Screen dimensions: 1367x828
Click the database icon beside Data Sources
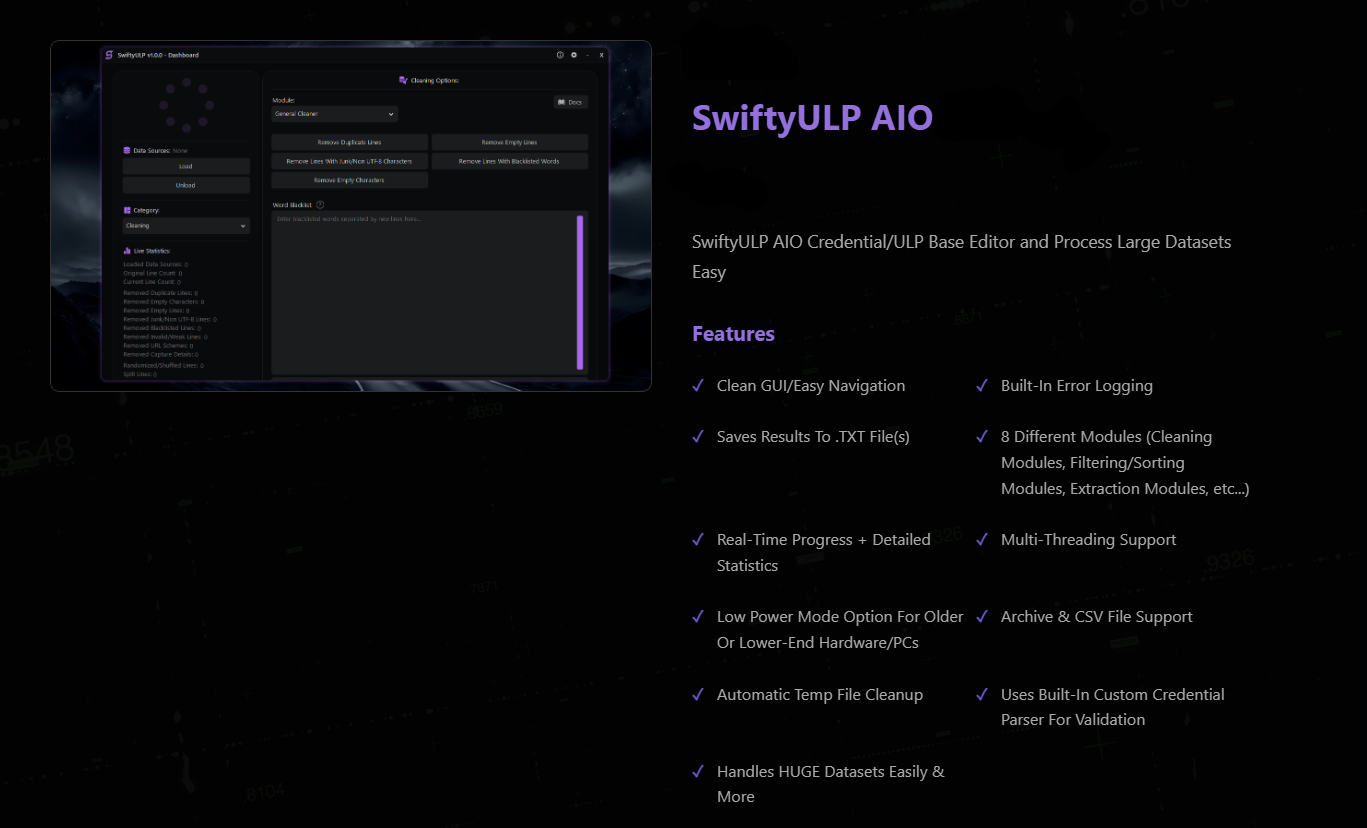pos(127,150)
